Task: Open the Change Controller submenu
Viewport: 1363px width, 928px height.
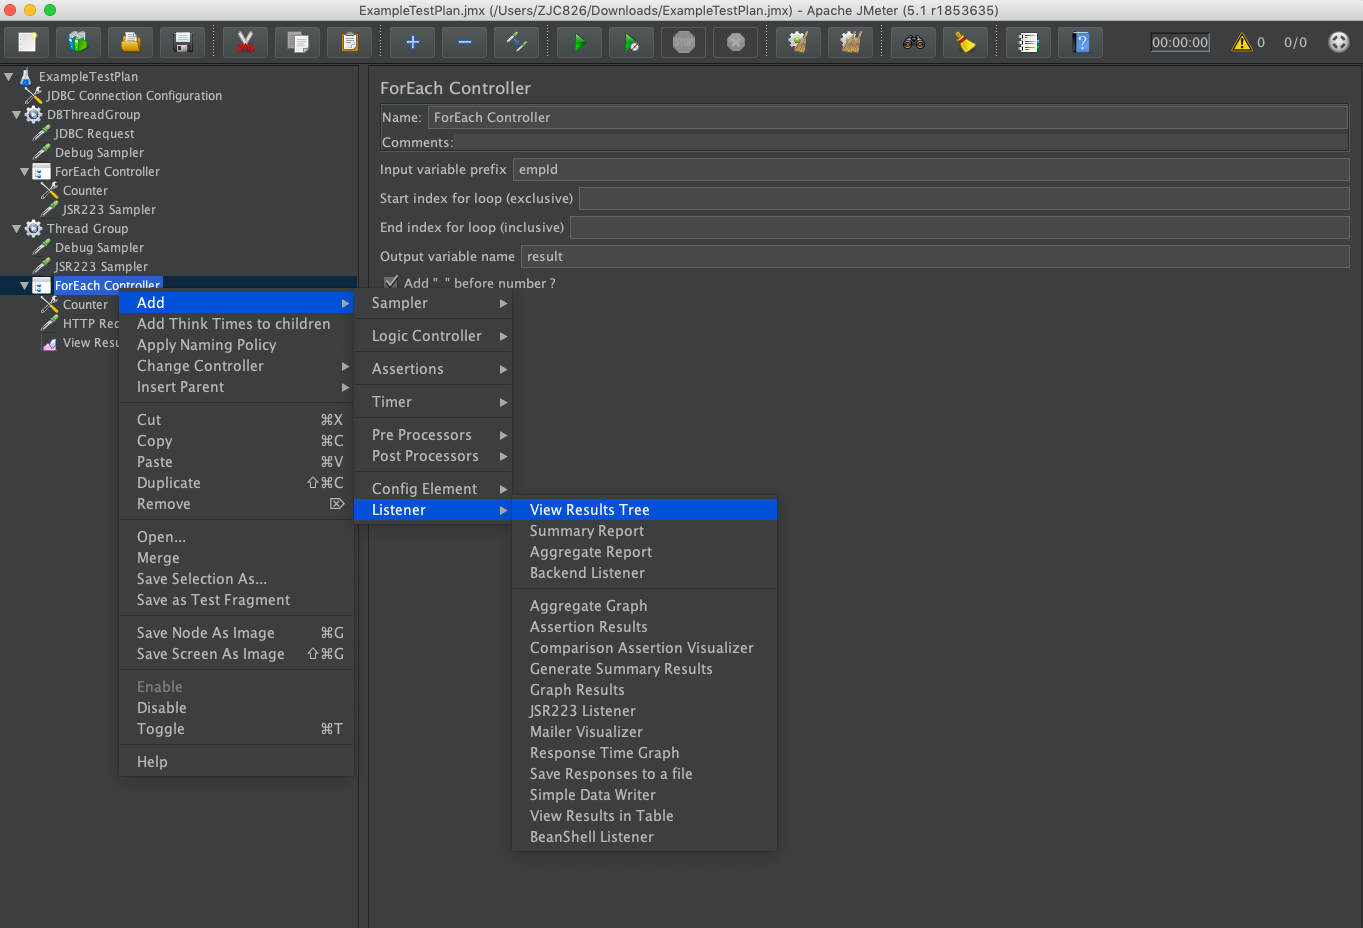Action: click(237, 366)
